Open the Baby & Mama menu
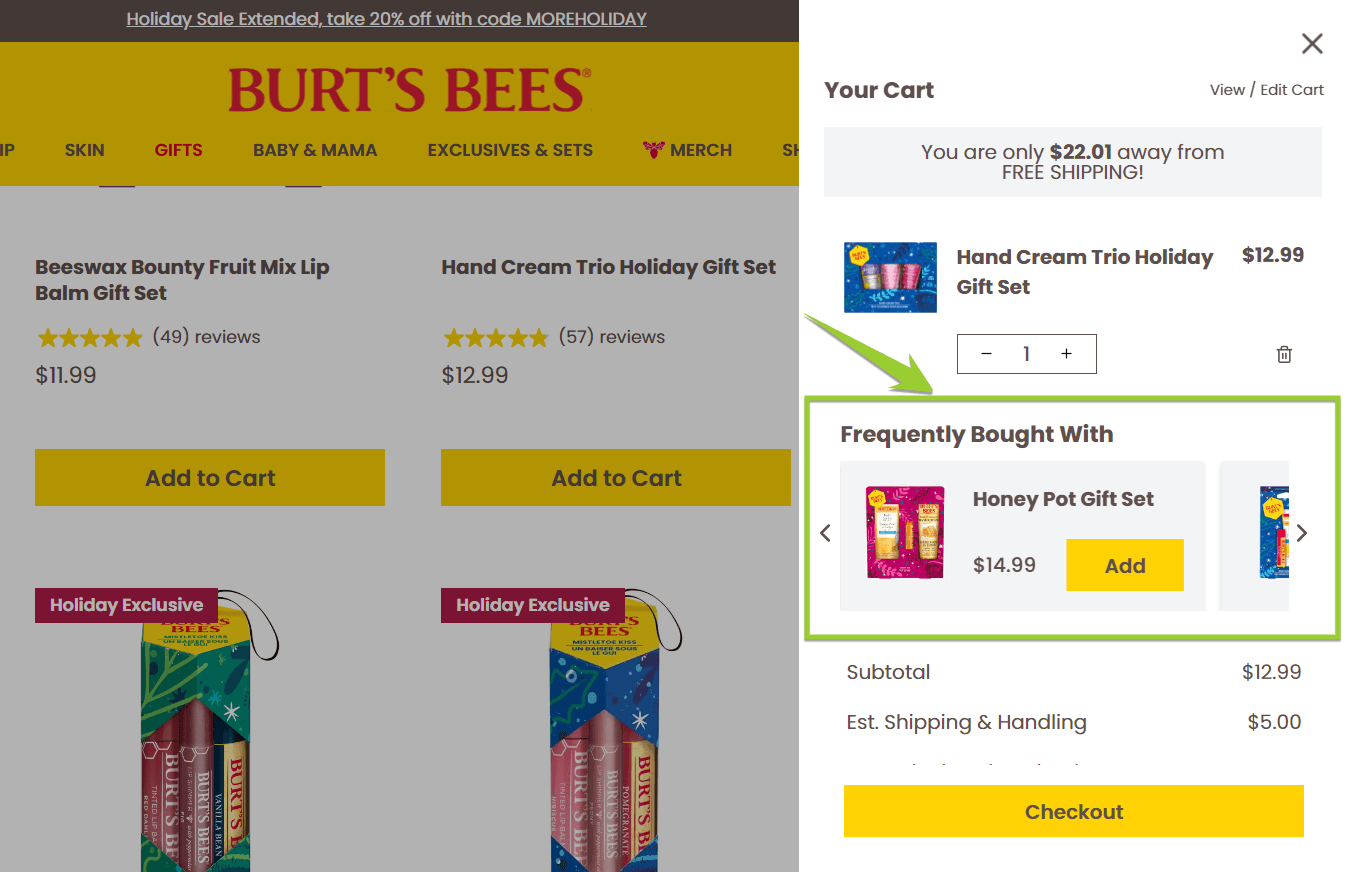 [315, 150]
